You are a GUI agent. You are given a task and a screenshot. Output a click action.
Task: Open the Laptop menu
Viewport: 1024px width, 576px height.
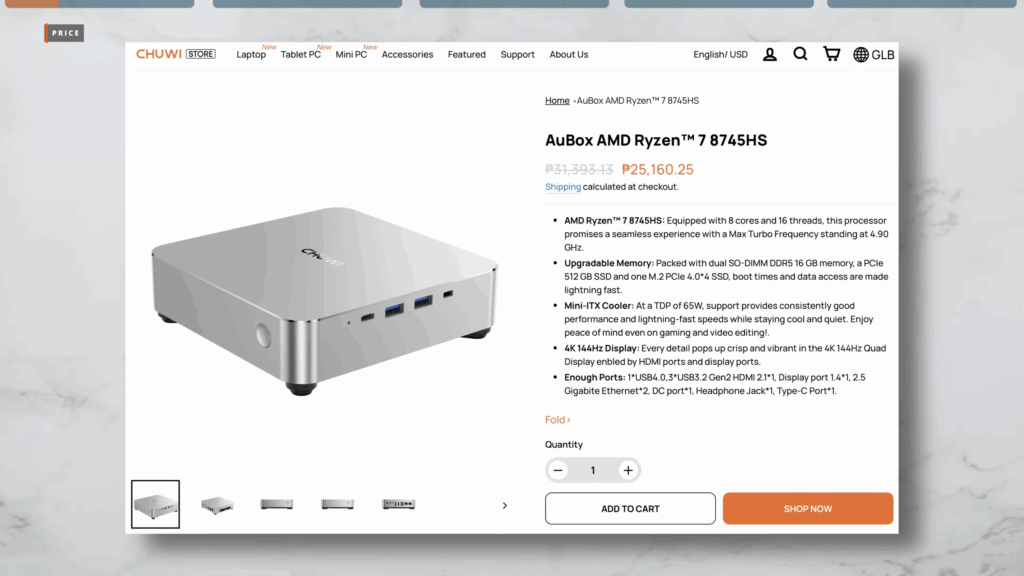(251, 55)
